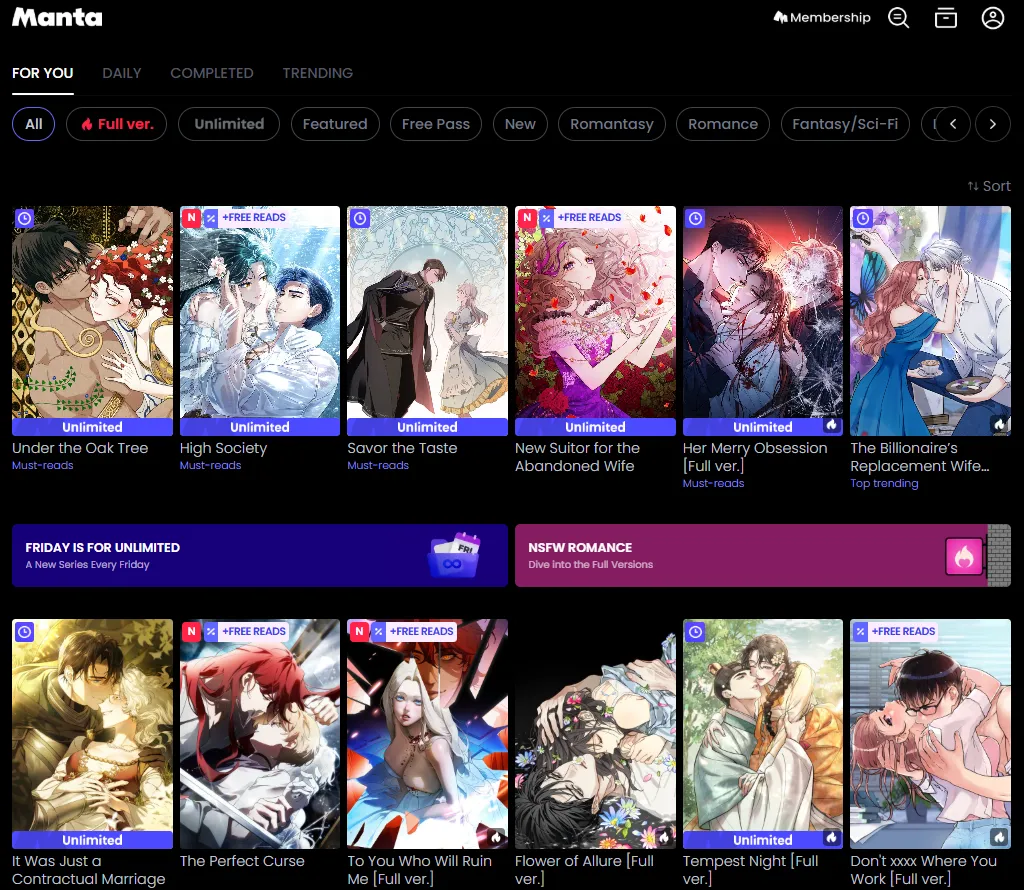
Task: Click red N badge on High Society cover
Action: (x=191, y=218)
